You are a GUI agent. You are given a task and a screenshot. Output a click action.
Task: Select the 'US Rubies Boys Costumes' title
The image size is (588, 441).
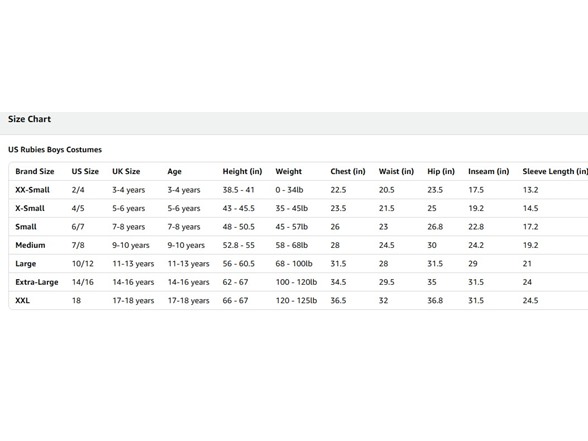point(55,150)
